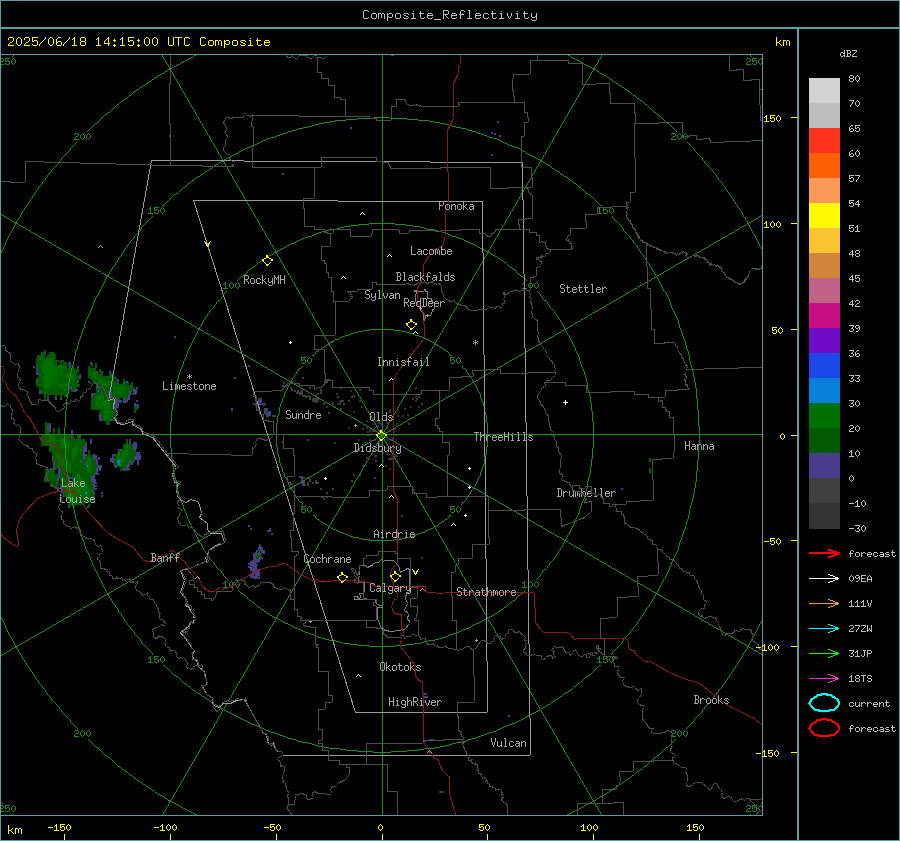Click the -150 tick on bottom axis
This screenshot has width=900, height=841.
tap(59, 828)
